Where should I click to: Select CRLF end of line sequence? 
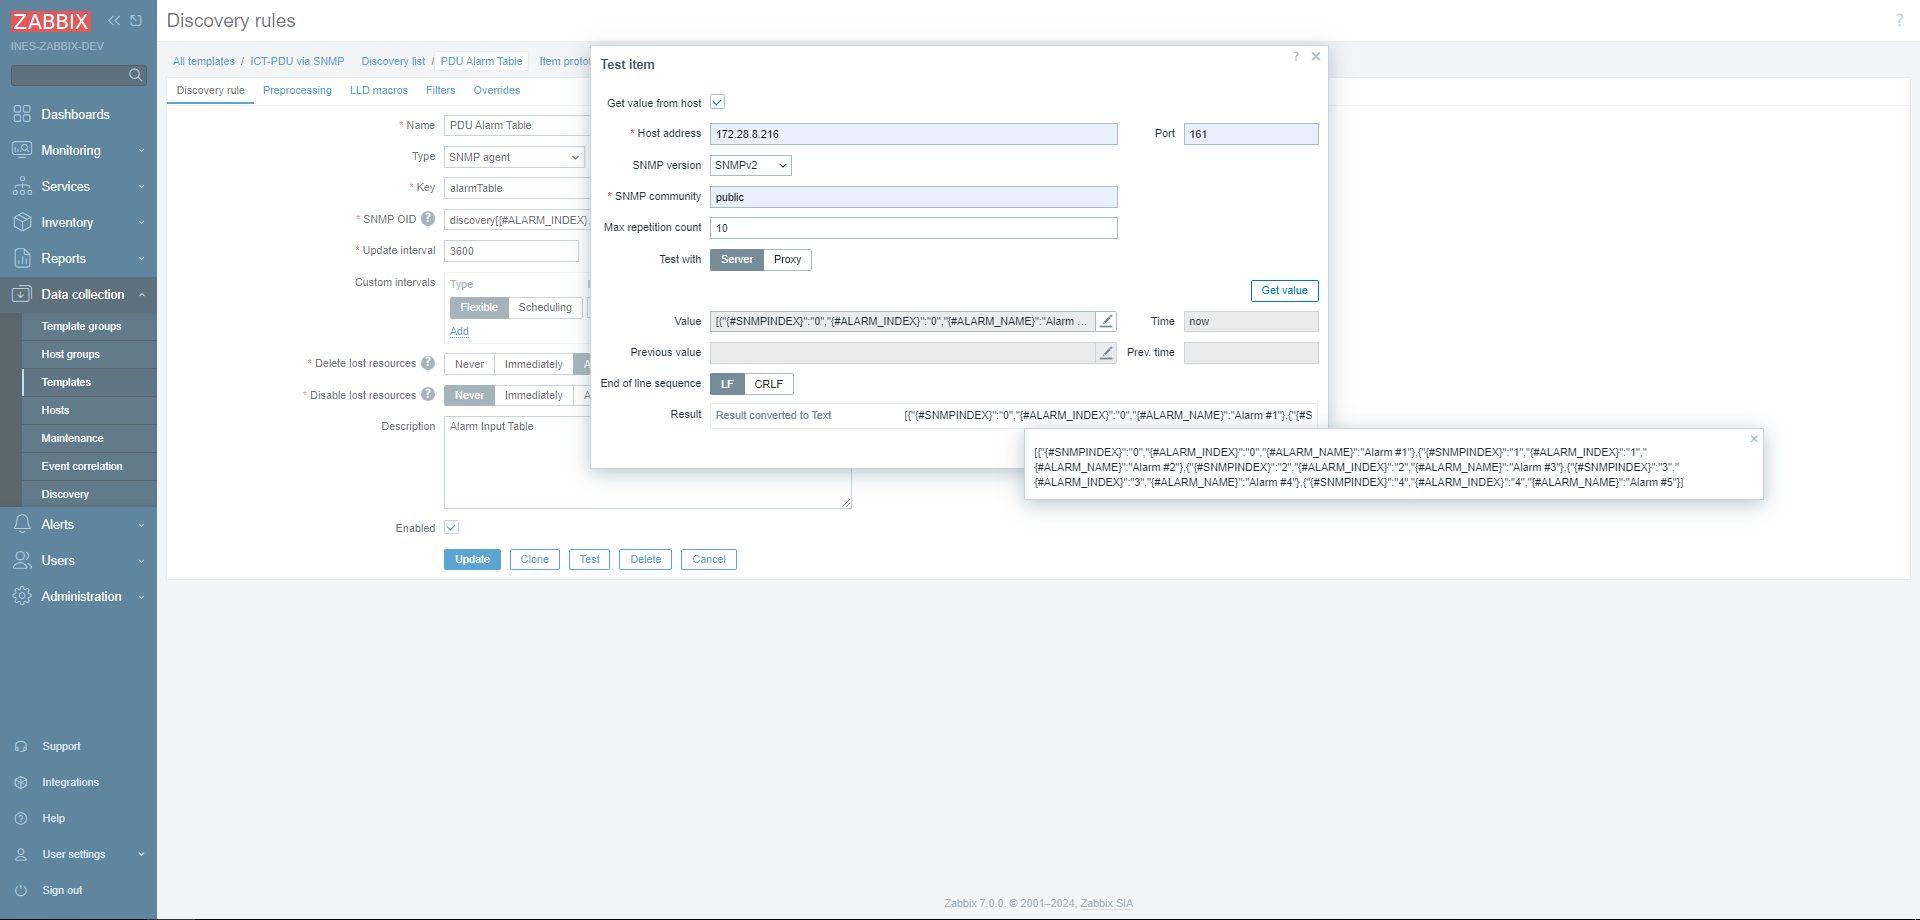(x=769, y=384)
